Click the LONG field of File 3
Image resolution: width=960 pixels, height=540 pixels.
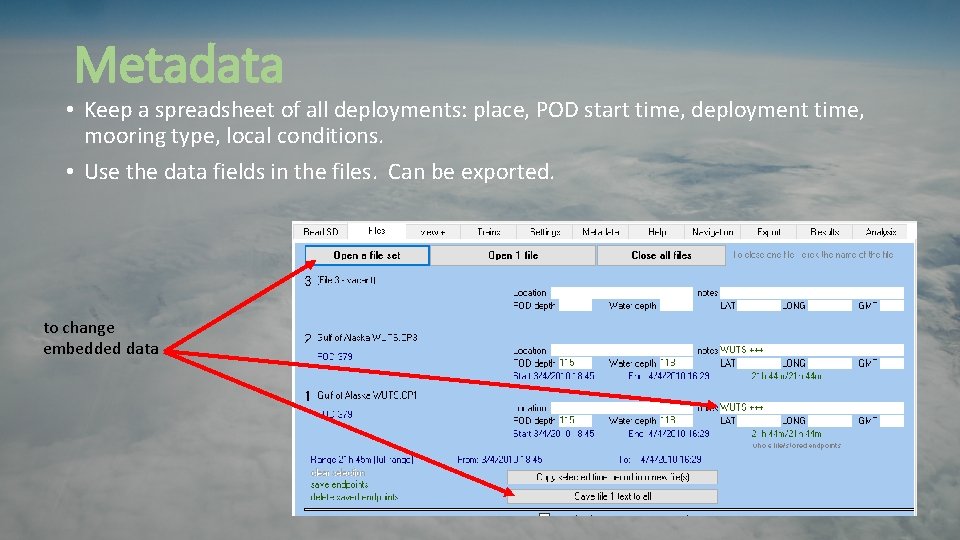click(830, 306)
